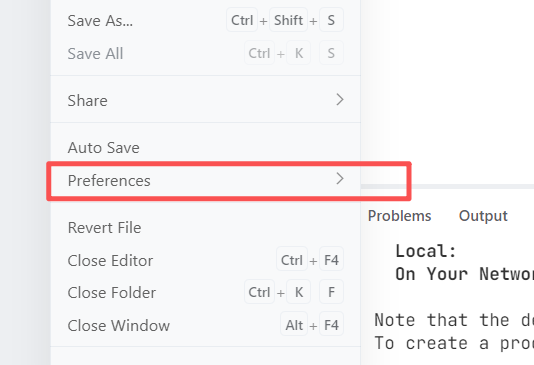Select the Save All menu entry

[206, 53]
